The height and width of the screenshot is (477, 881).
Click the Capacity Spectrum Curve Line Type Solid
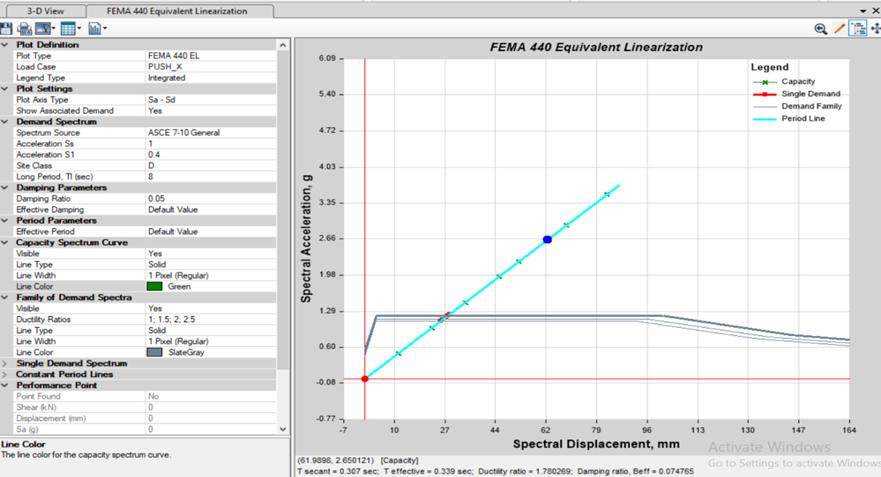pyautogui.click(x=211, y=265)
